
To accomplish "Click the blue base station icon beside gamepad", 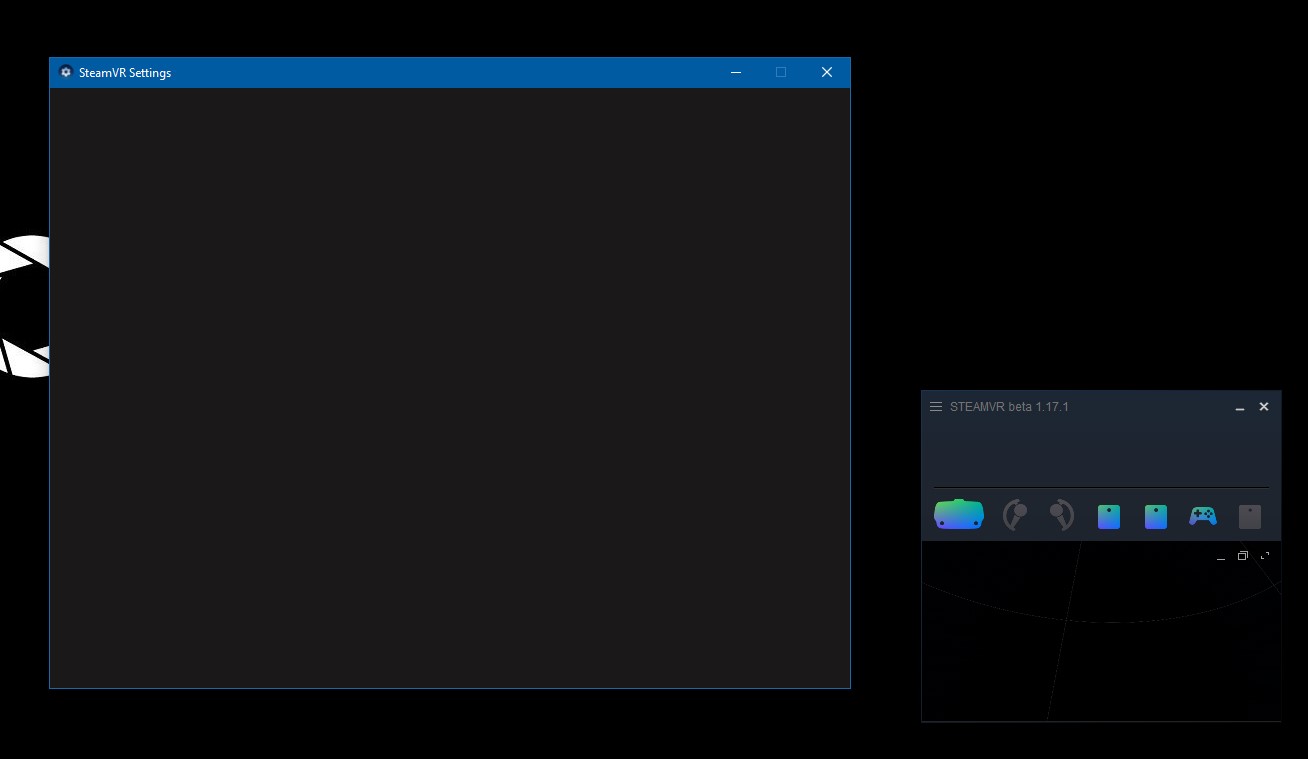I will (1156, 517).
